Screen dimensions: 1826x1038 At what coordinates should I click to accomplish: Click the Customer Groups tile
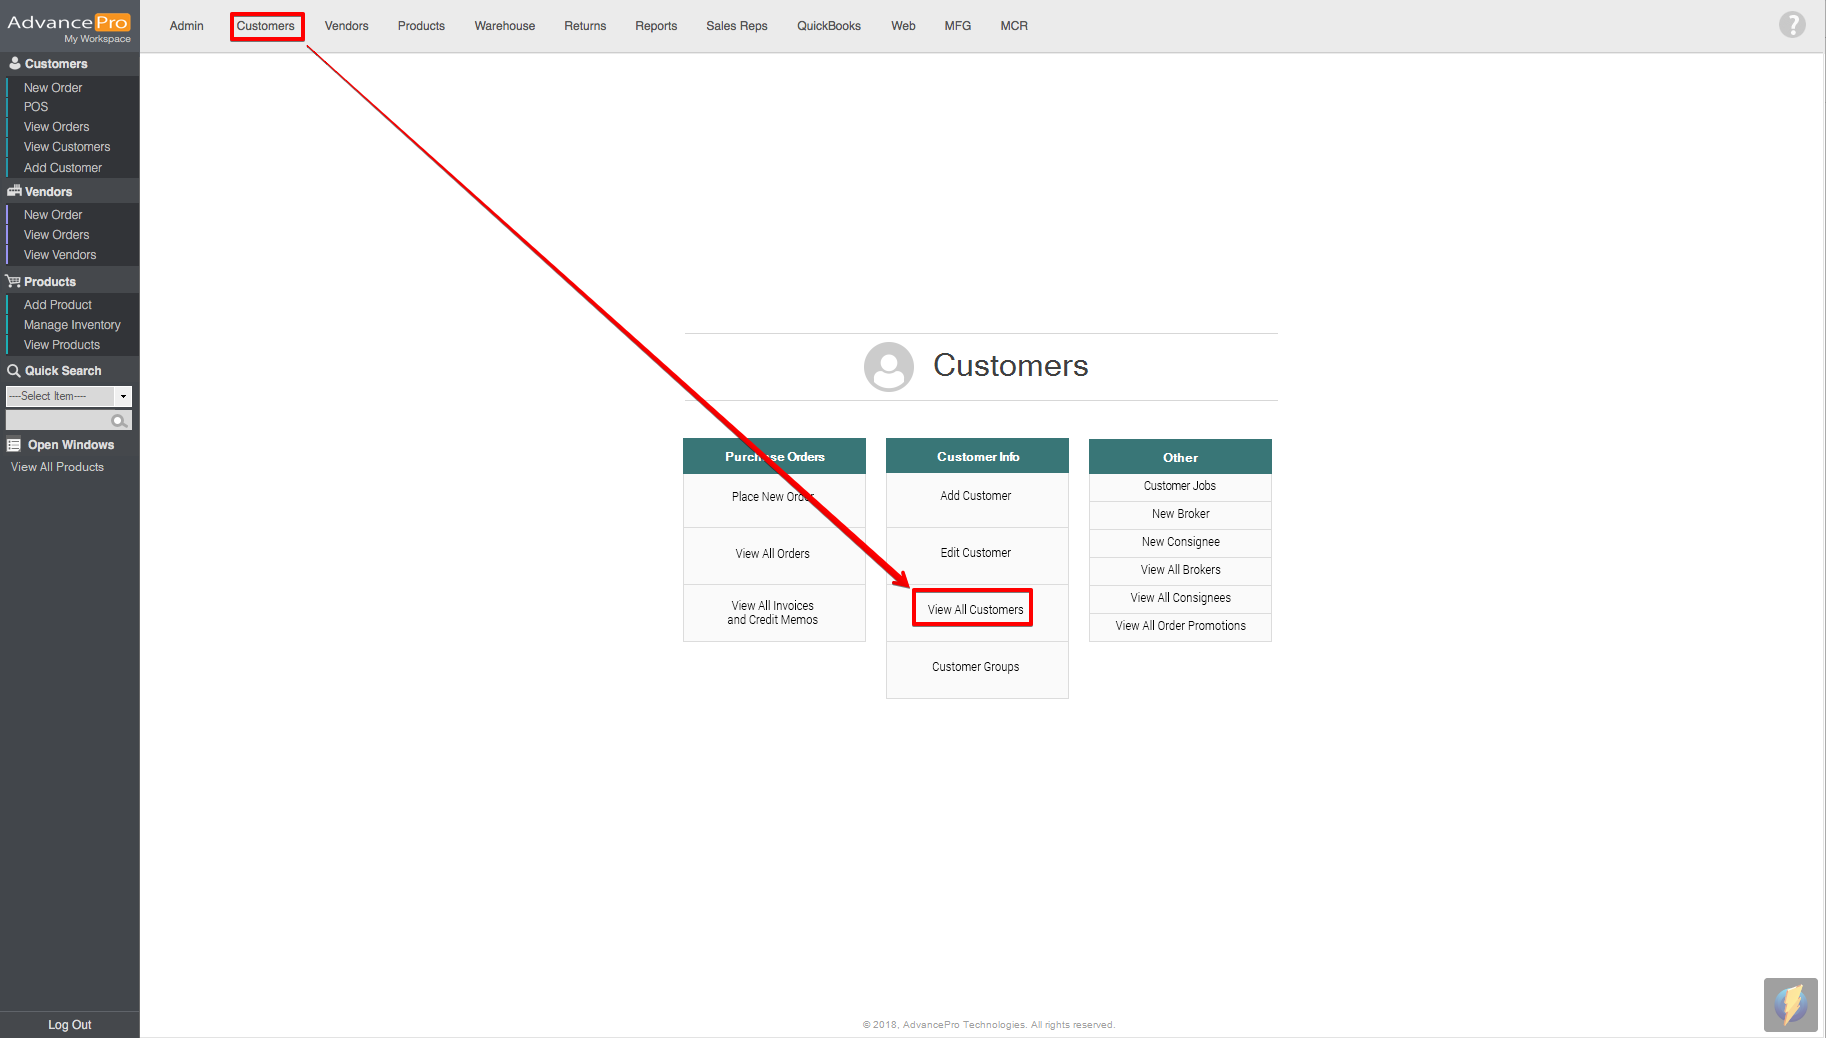click(976, 667)
